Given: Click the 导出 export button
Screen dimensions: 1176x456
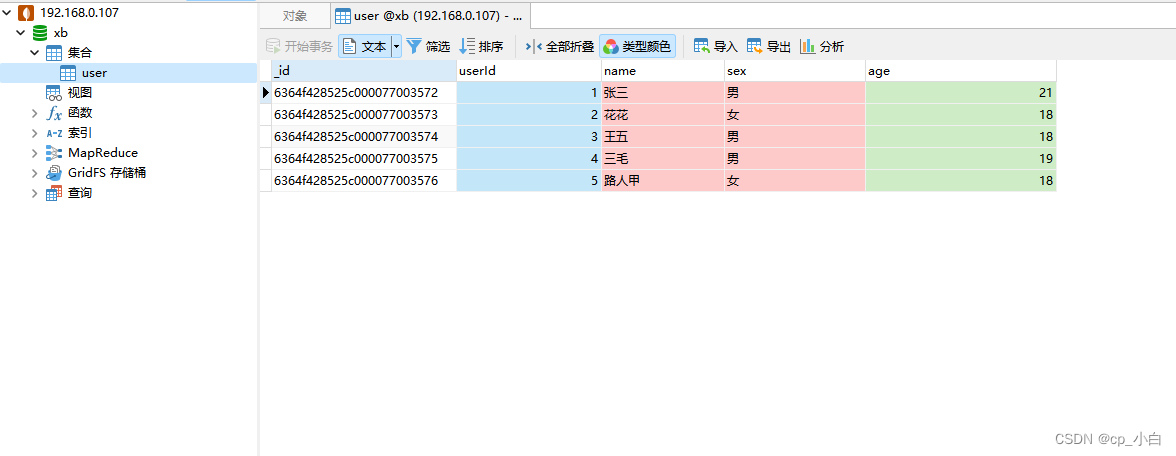Looking at the screenshot, I should (x=769, y=46).
